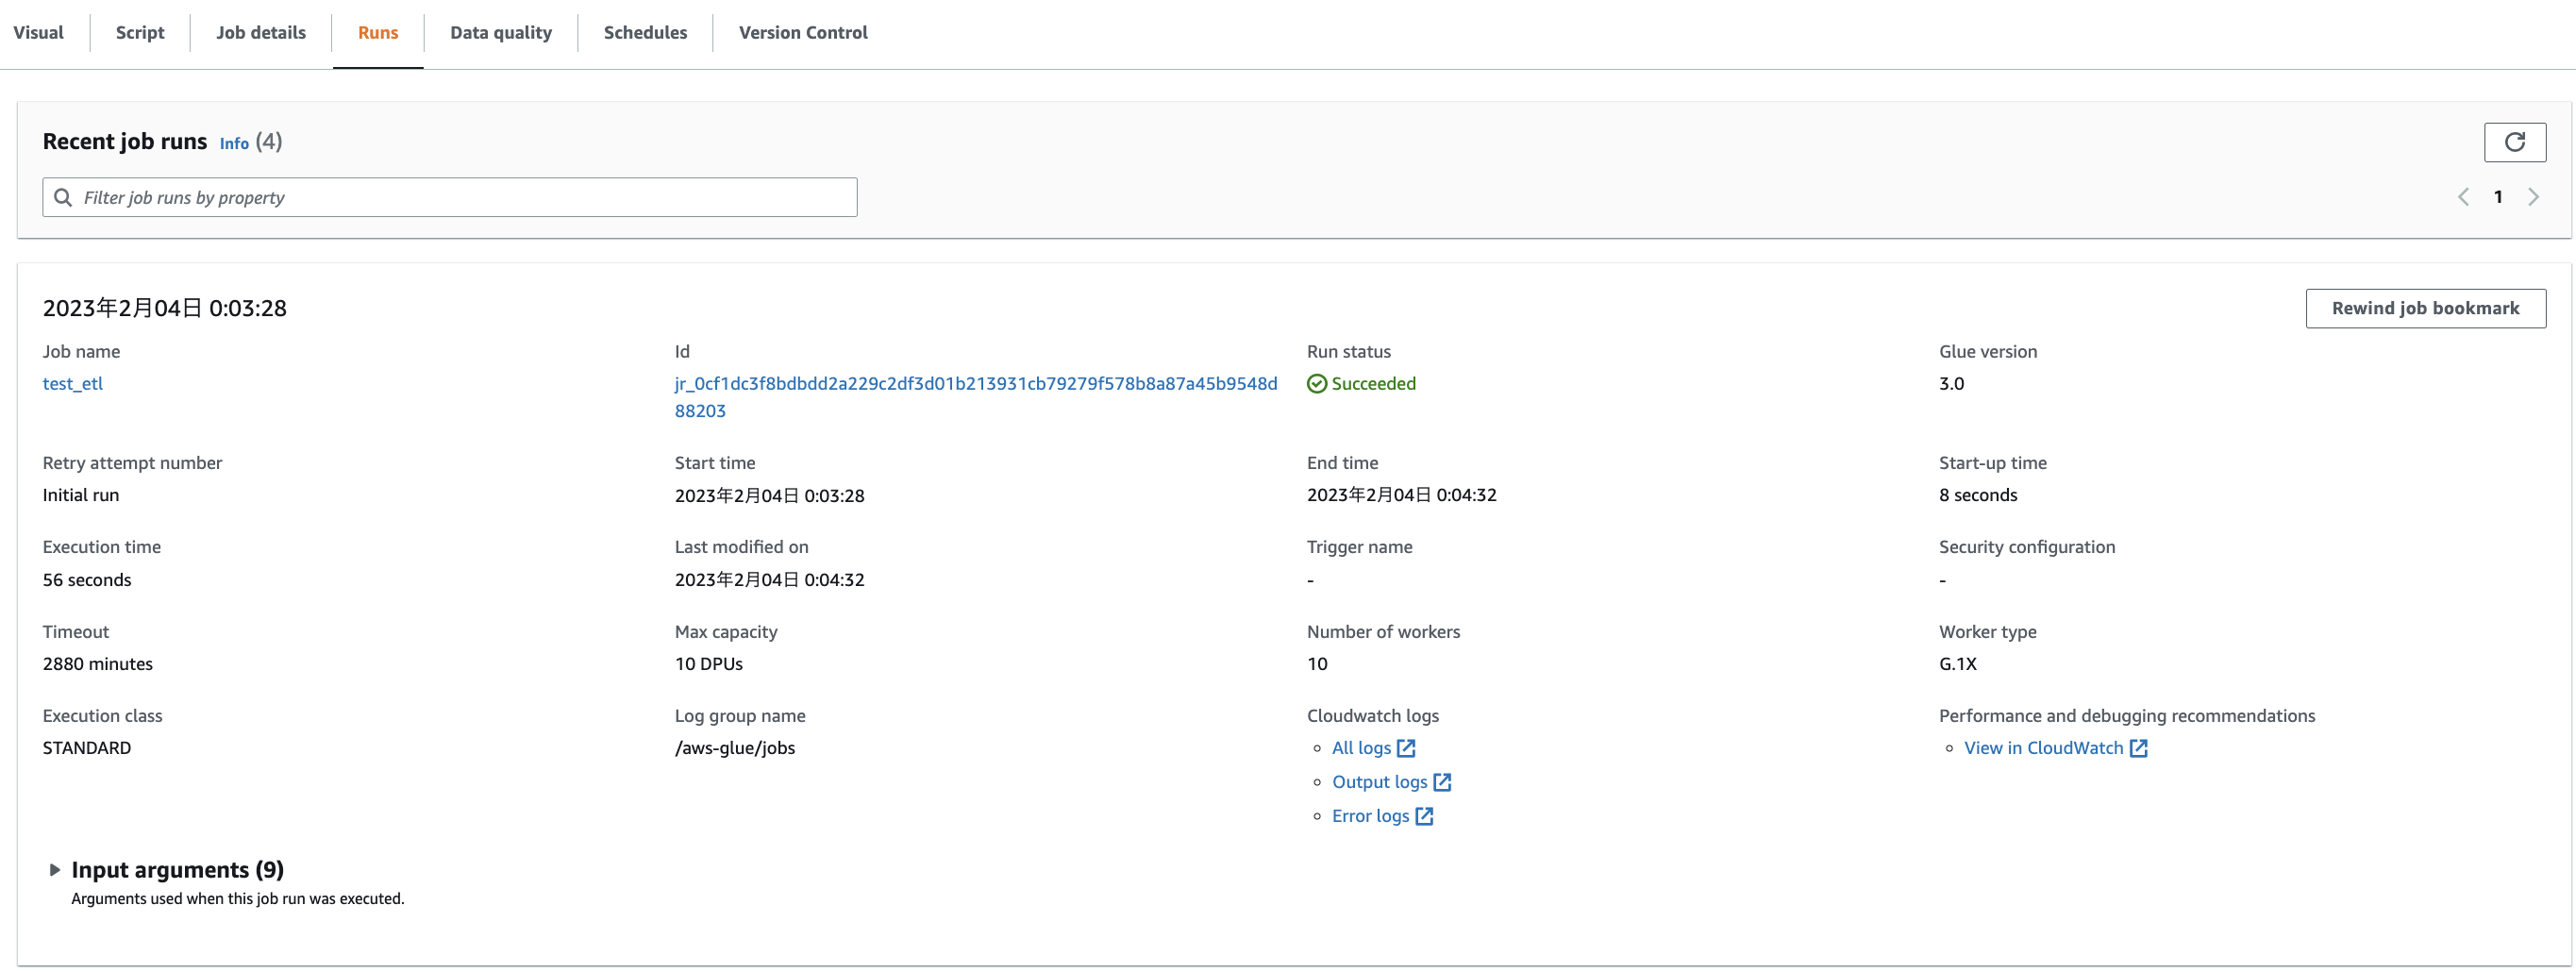Click the 56 seconds execution time value

[x=87, y=580]
